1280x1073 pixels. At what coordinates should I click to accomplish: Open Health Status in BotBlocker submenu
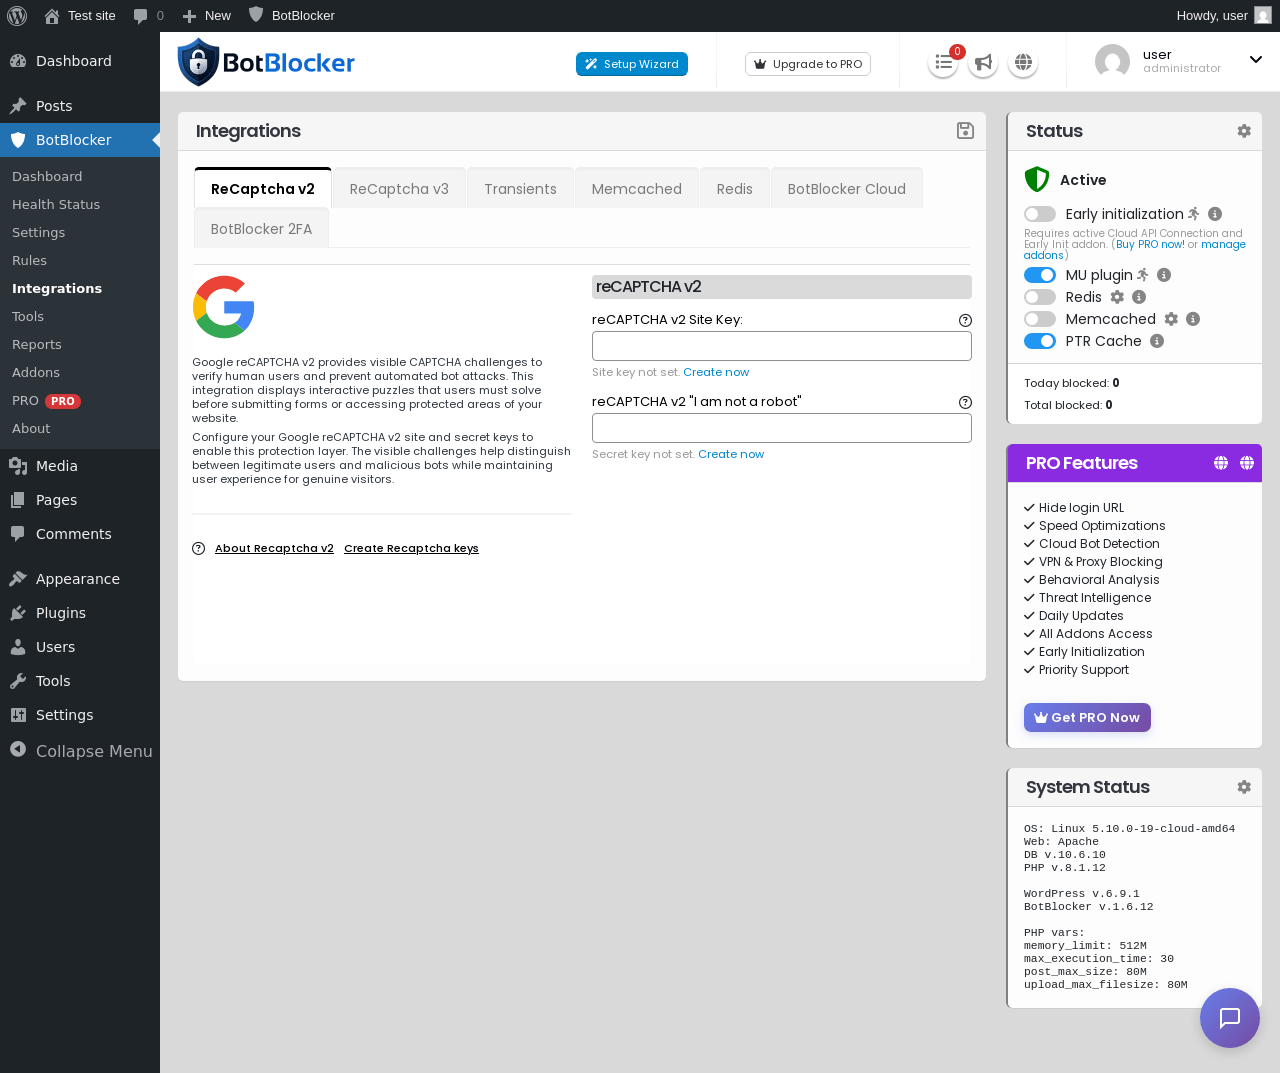tap(56, 204)
